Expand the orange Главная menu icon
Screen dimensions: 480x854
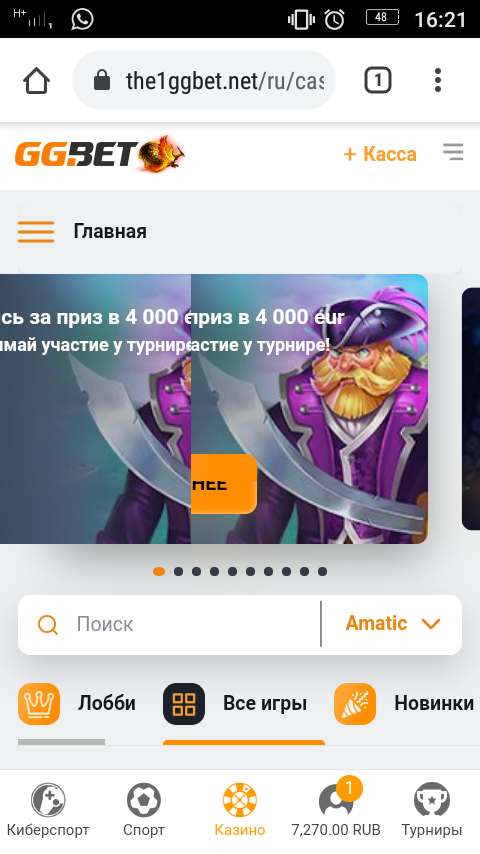coord(36,231)
